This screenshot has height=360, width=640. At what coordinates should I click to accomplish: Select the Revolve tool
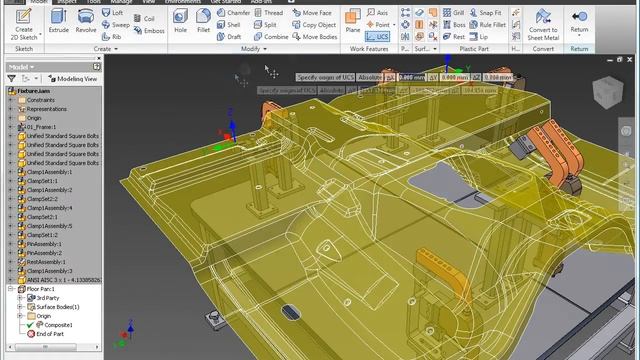[x=86, y=21]
